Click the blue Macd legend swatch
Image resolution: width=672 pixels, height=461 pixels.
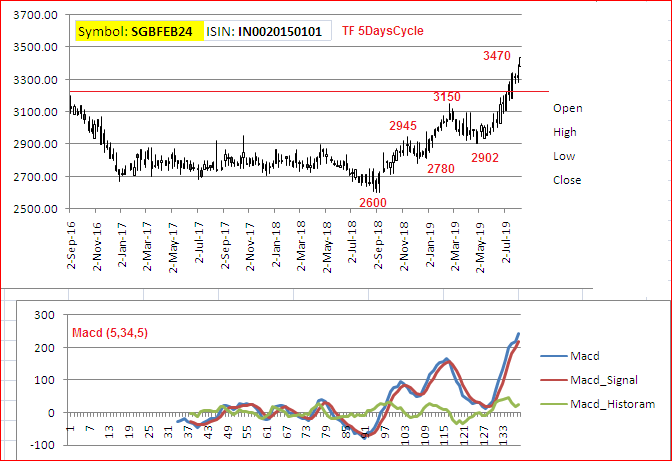pos(554,356)
